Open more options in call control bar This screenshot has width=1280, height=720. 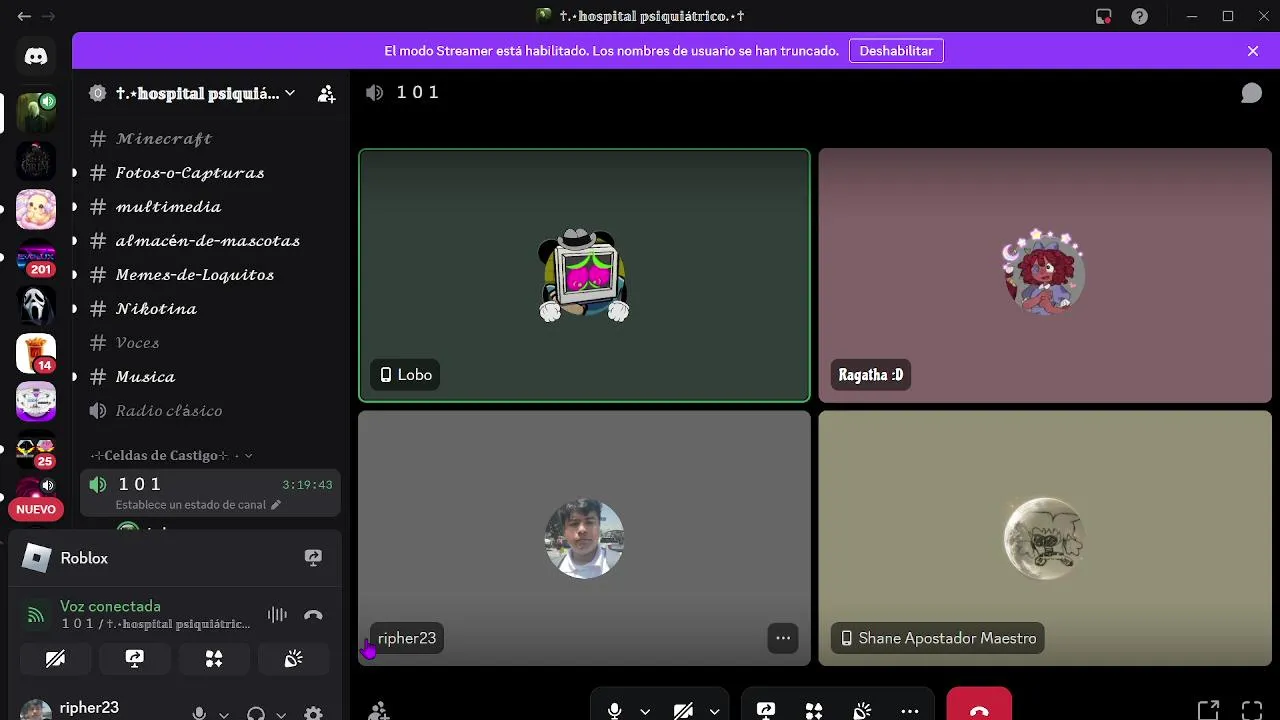point(910,710)
